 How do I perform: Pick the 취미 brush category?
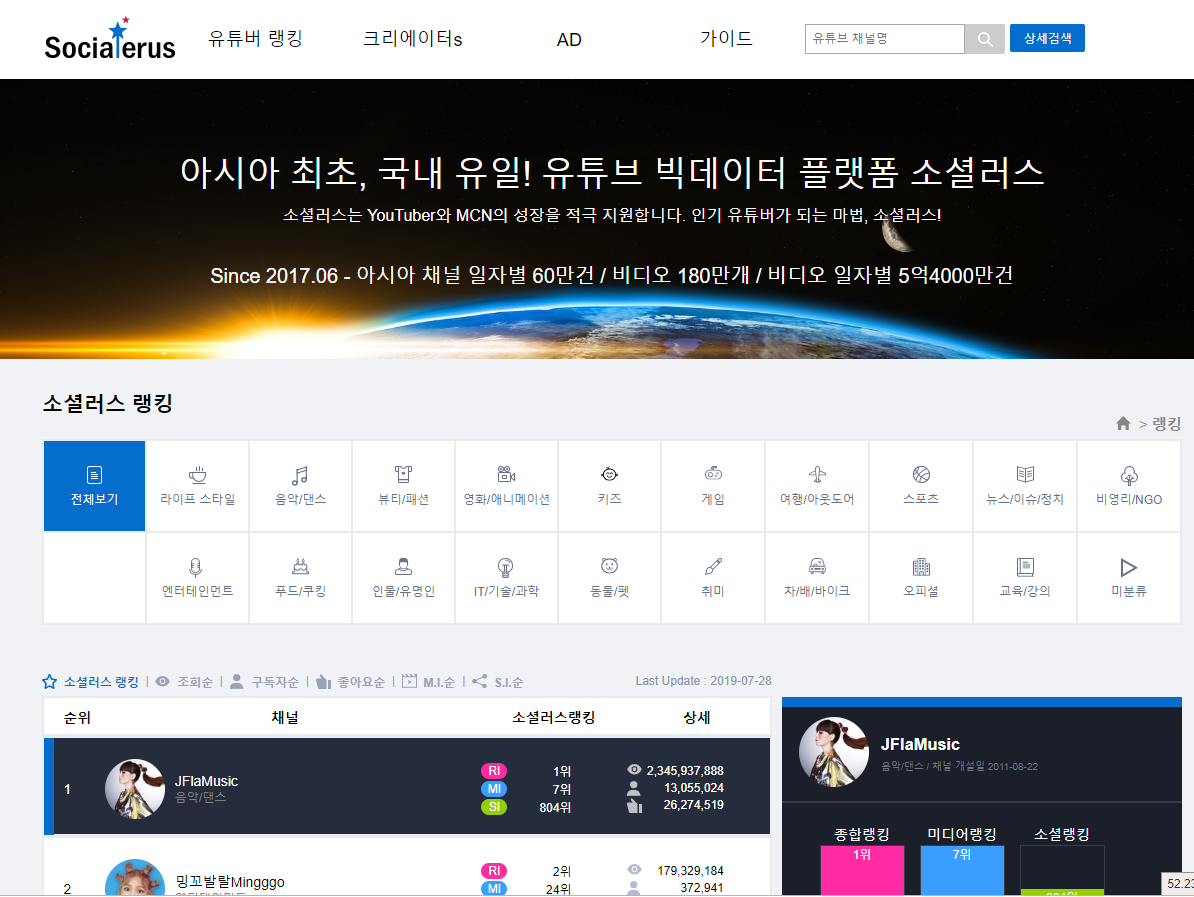pos(713,578)
